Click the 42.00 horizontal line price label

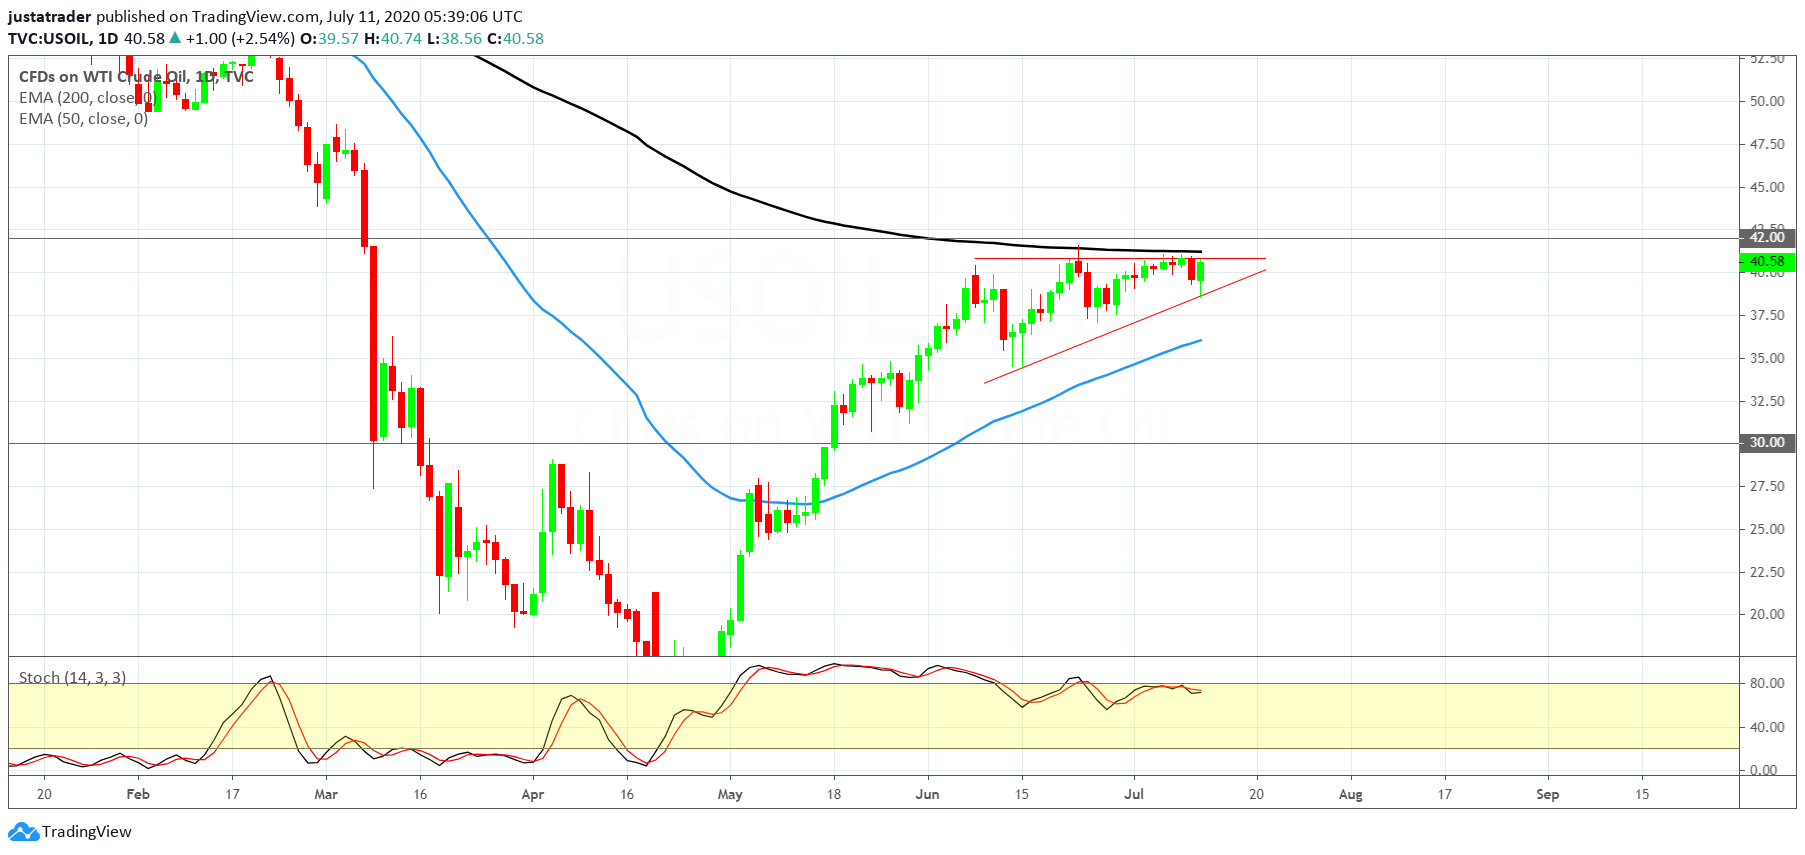tap(1768, 238)
